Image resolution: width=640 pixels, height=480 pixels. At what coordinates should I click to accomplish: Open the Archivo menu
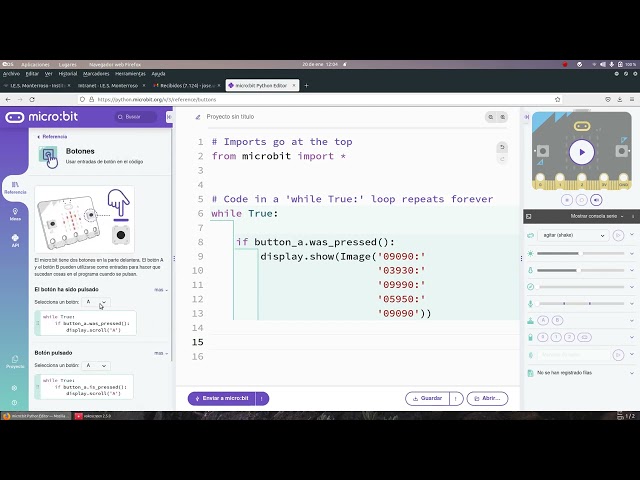[11, 74]
